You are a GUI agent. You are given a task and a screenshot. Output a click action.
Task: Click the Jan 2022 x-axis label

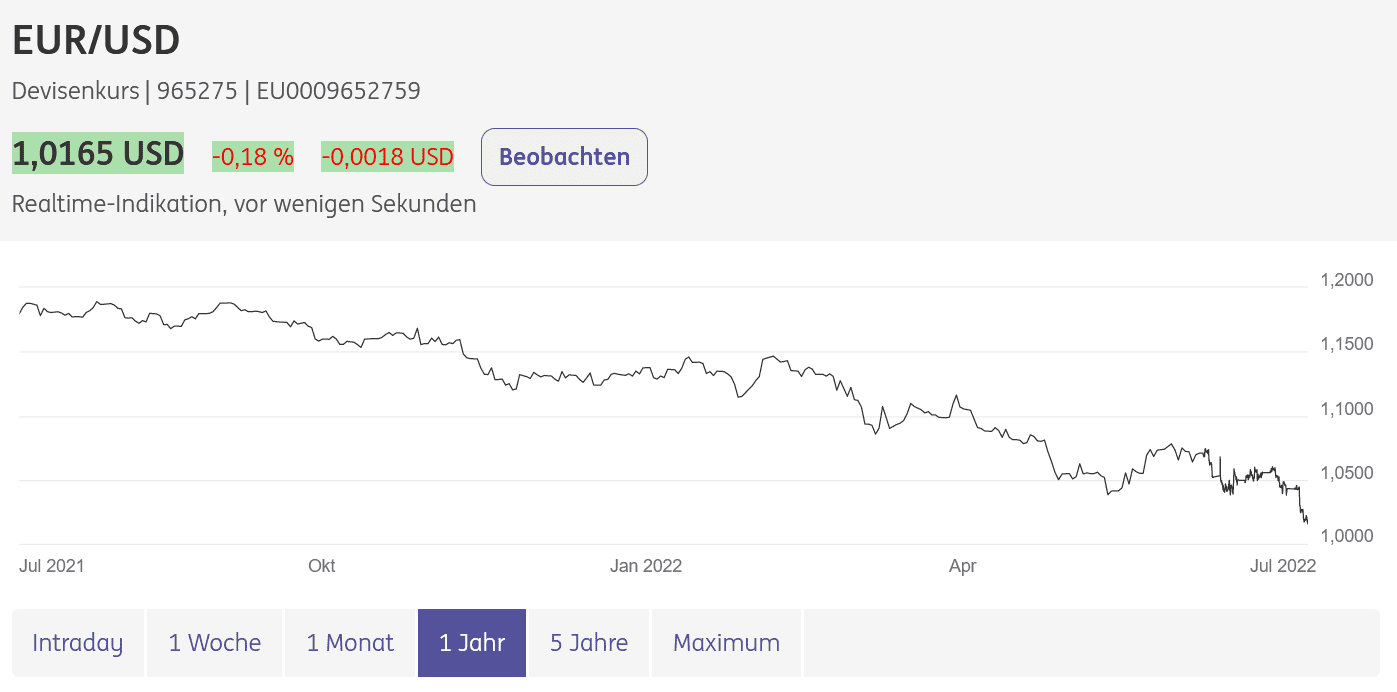(x=646, y=566)
